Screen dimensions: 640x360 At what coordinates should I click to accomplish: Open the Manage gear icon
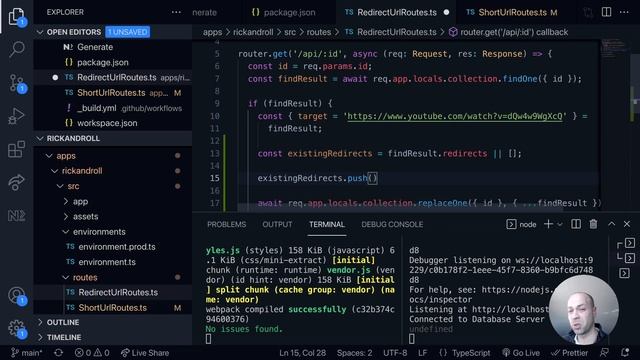16,328
